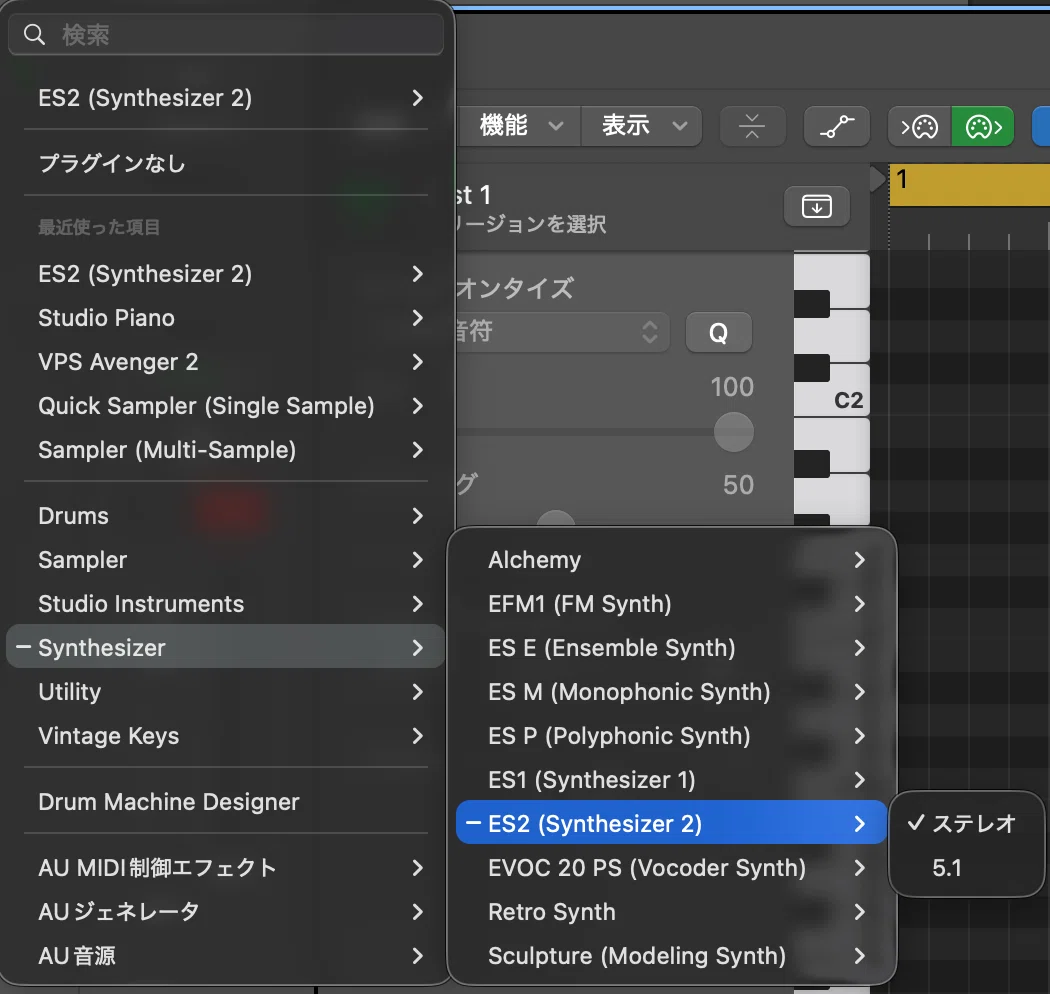Choose ES1 (Synthesizer 1)
The height and width of the screenshot is (994, 1050).
pos(672,780)
